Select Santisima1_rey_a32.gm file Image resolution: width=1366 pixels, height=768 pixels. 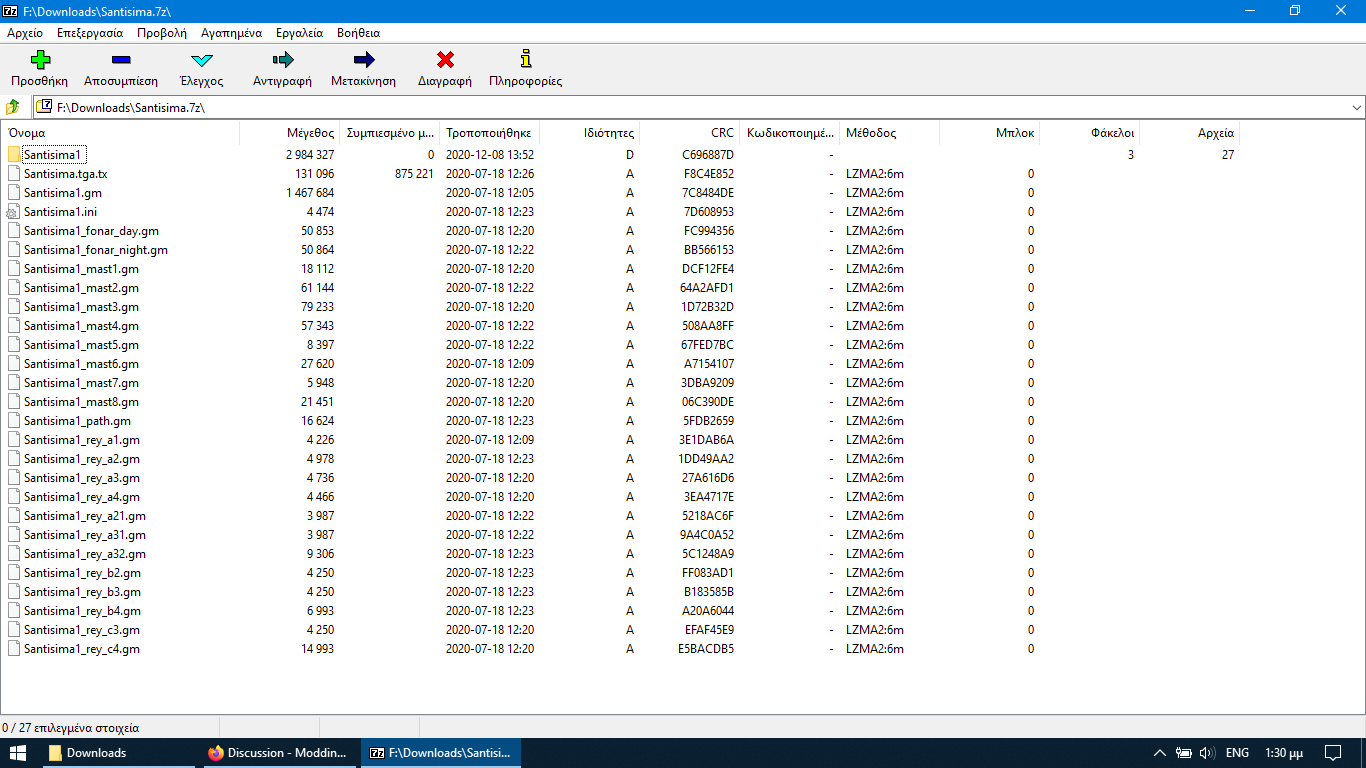click(85, 554)
